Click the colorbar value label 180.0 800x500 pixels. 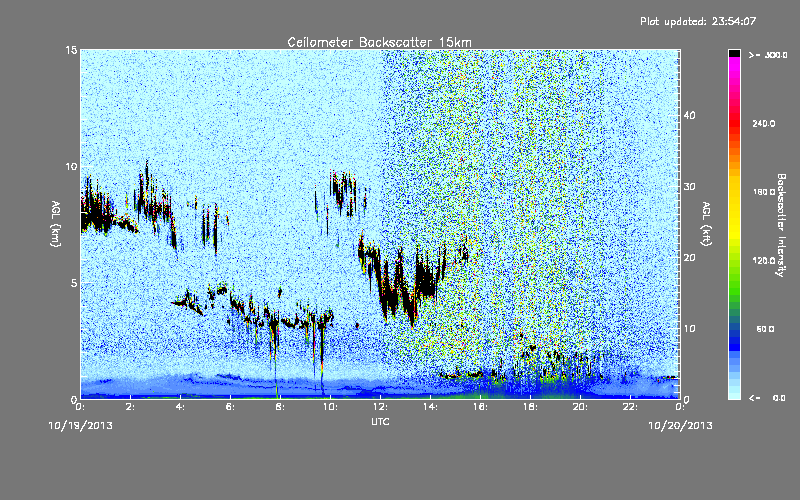point(763,192)
